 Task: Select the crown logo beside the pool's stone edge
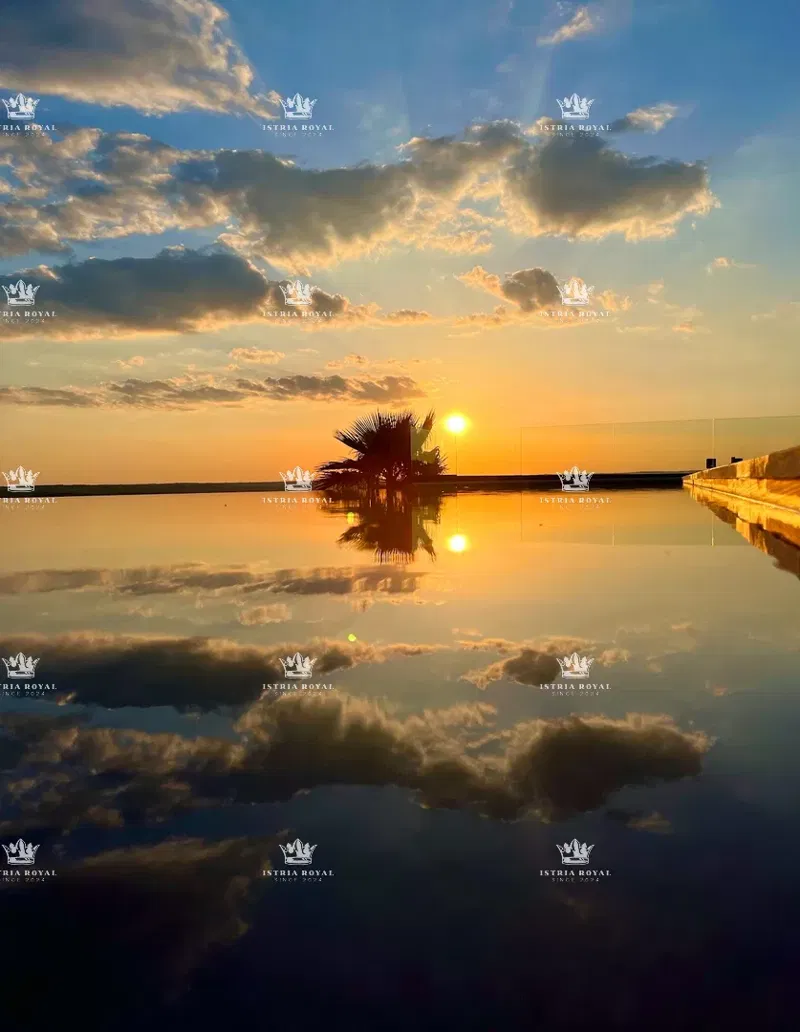click(x=575, y=479)
